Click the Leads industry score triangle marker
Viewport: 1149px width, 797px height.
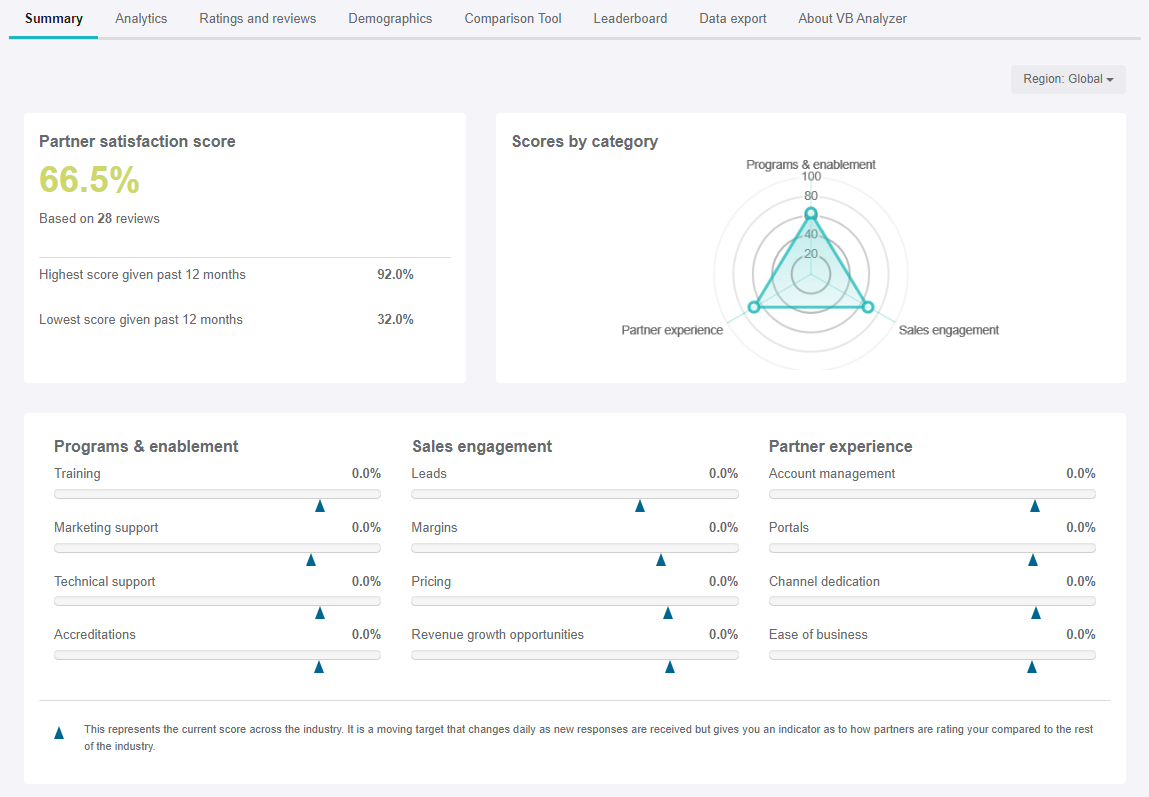click(x=640, y=506)
